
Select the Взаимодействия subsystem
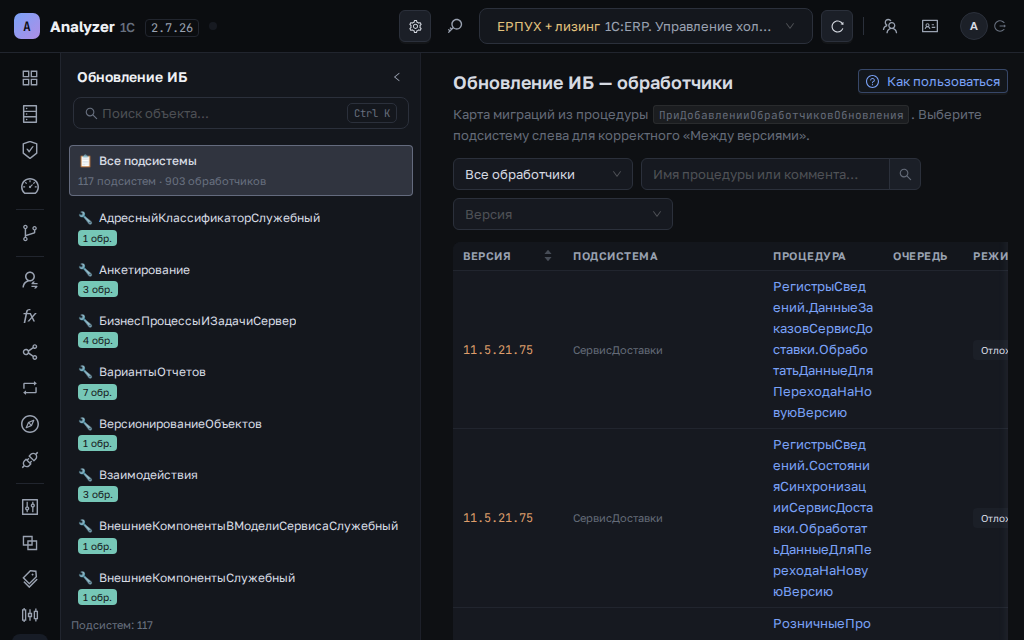click(x=241, y=484)
